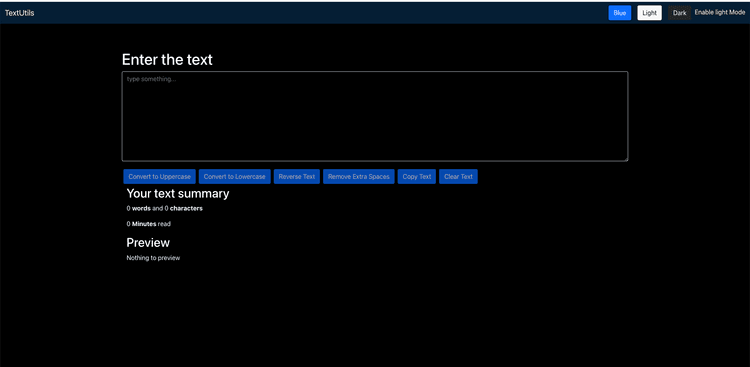
Task: Click the Clear Text button
Action: pyautogui.click(x=458, y=177)
